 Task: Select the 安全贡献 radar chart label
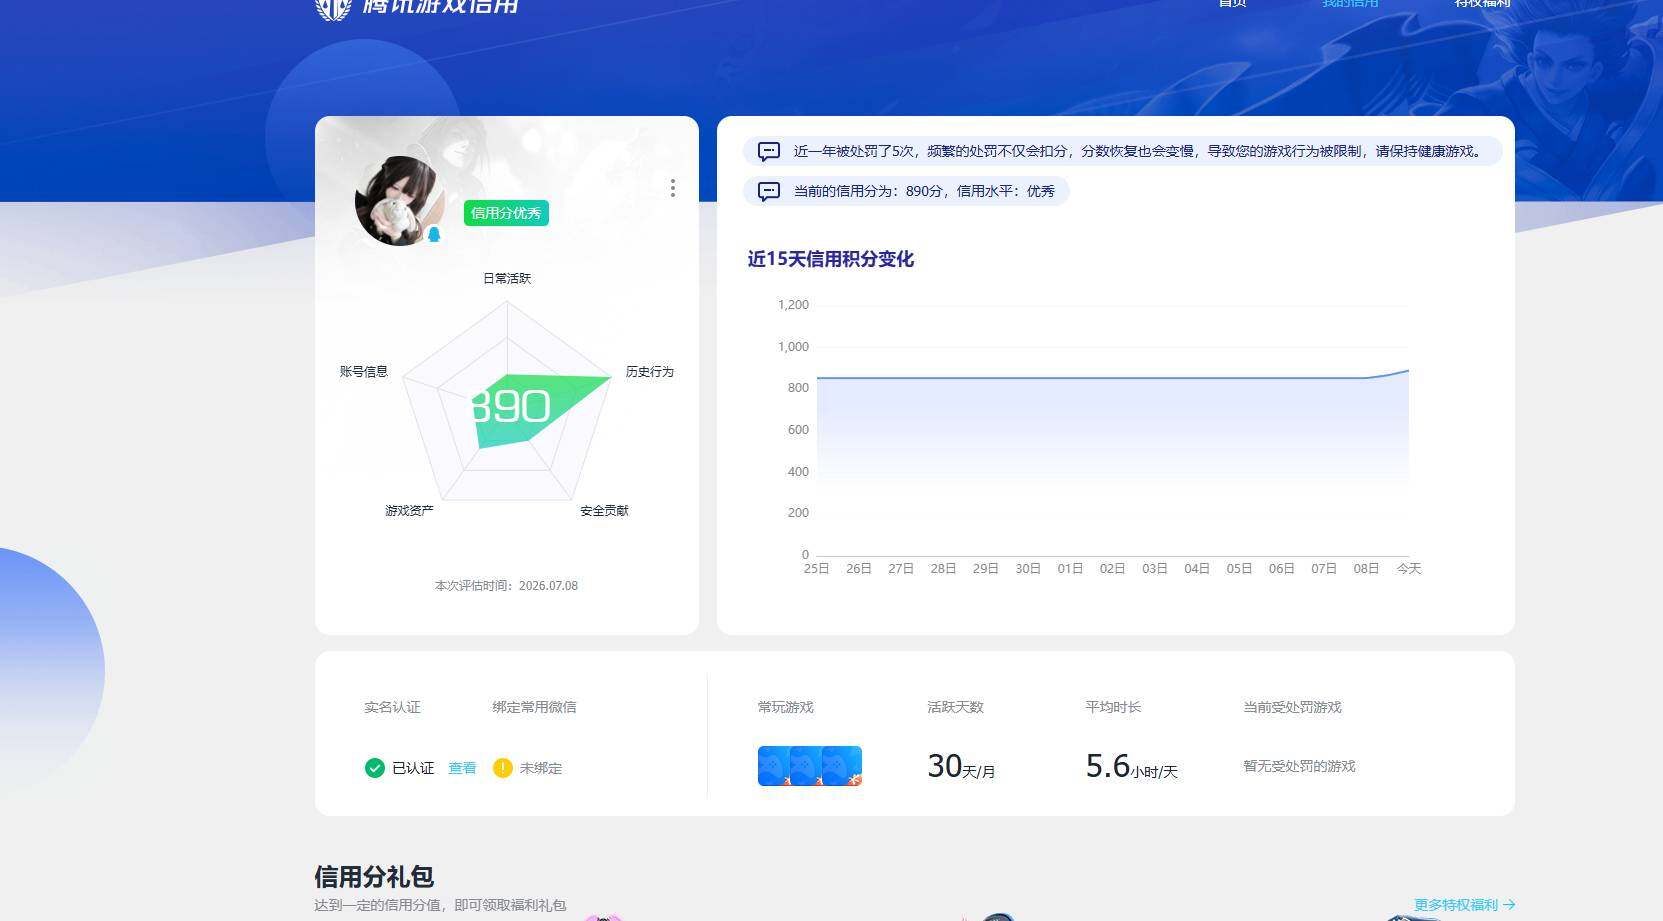604,510
